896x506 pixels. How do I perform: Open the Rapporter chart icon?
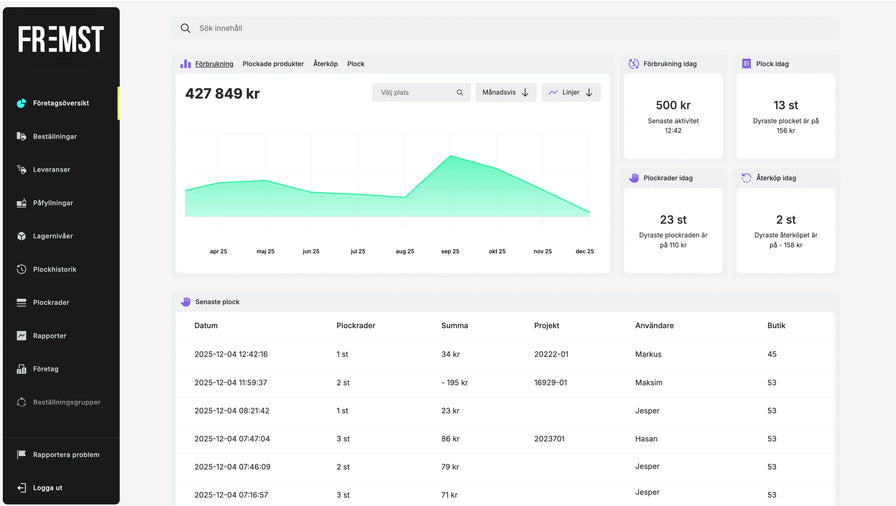21,336
